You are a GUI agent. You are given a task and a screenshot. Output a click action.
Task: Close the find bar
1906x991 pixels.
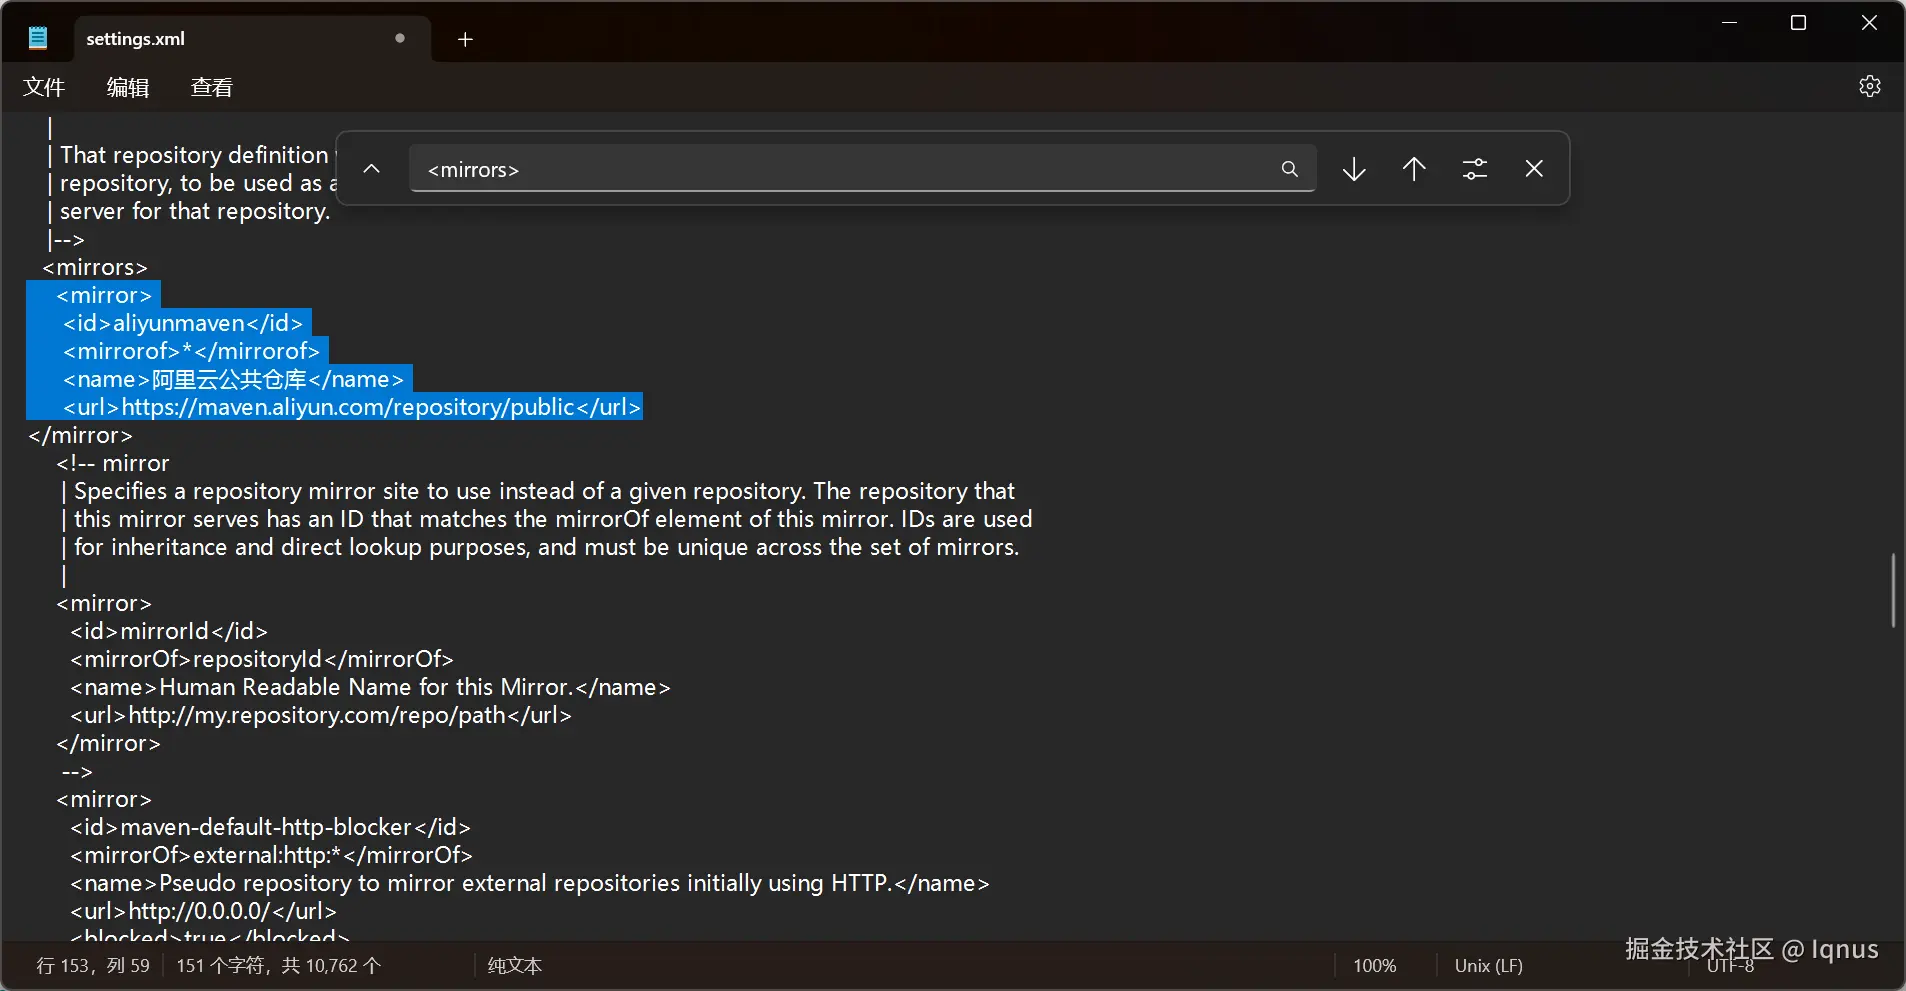click(x=1534, y=169)
